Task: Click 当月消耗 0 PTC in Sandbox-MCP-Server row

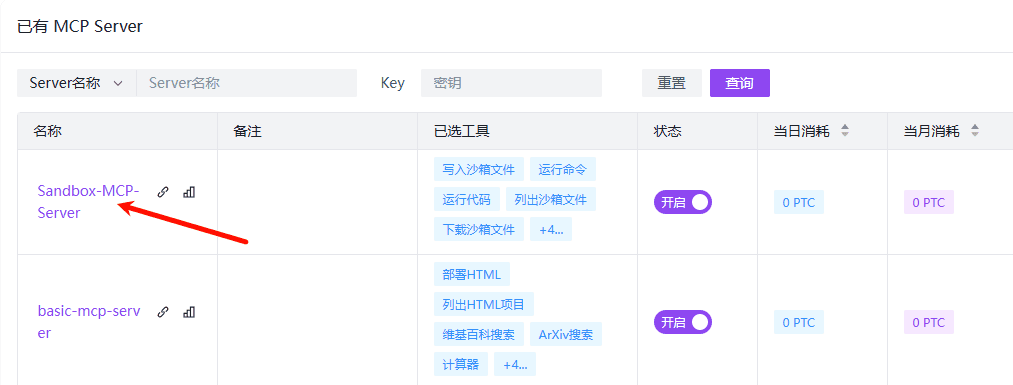Action: pos(928,202)
